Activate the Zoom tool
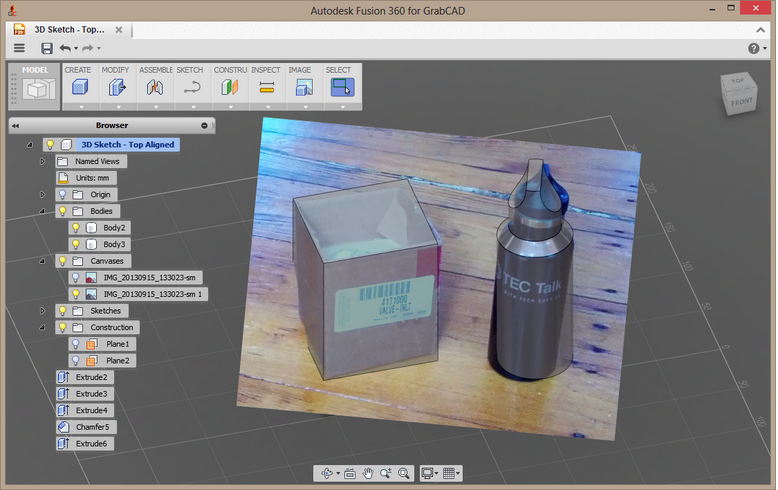This screenshot has width=778, height=490. click(x=386, y=473)
